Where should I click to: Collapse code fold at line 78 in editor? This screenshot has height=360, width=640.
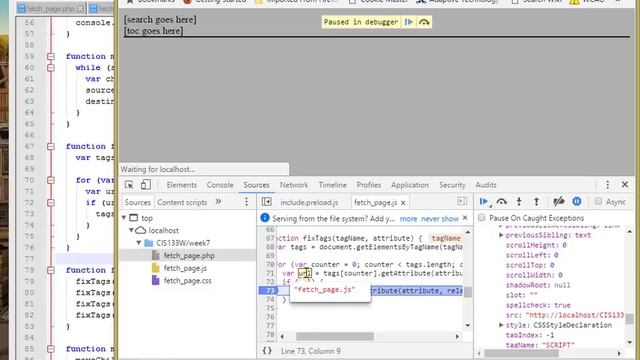coord(51,270)
